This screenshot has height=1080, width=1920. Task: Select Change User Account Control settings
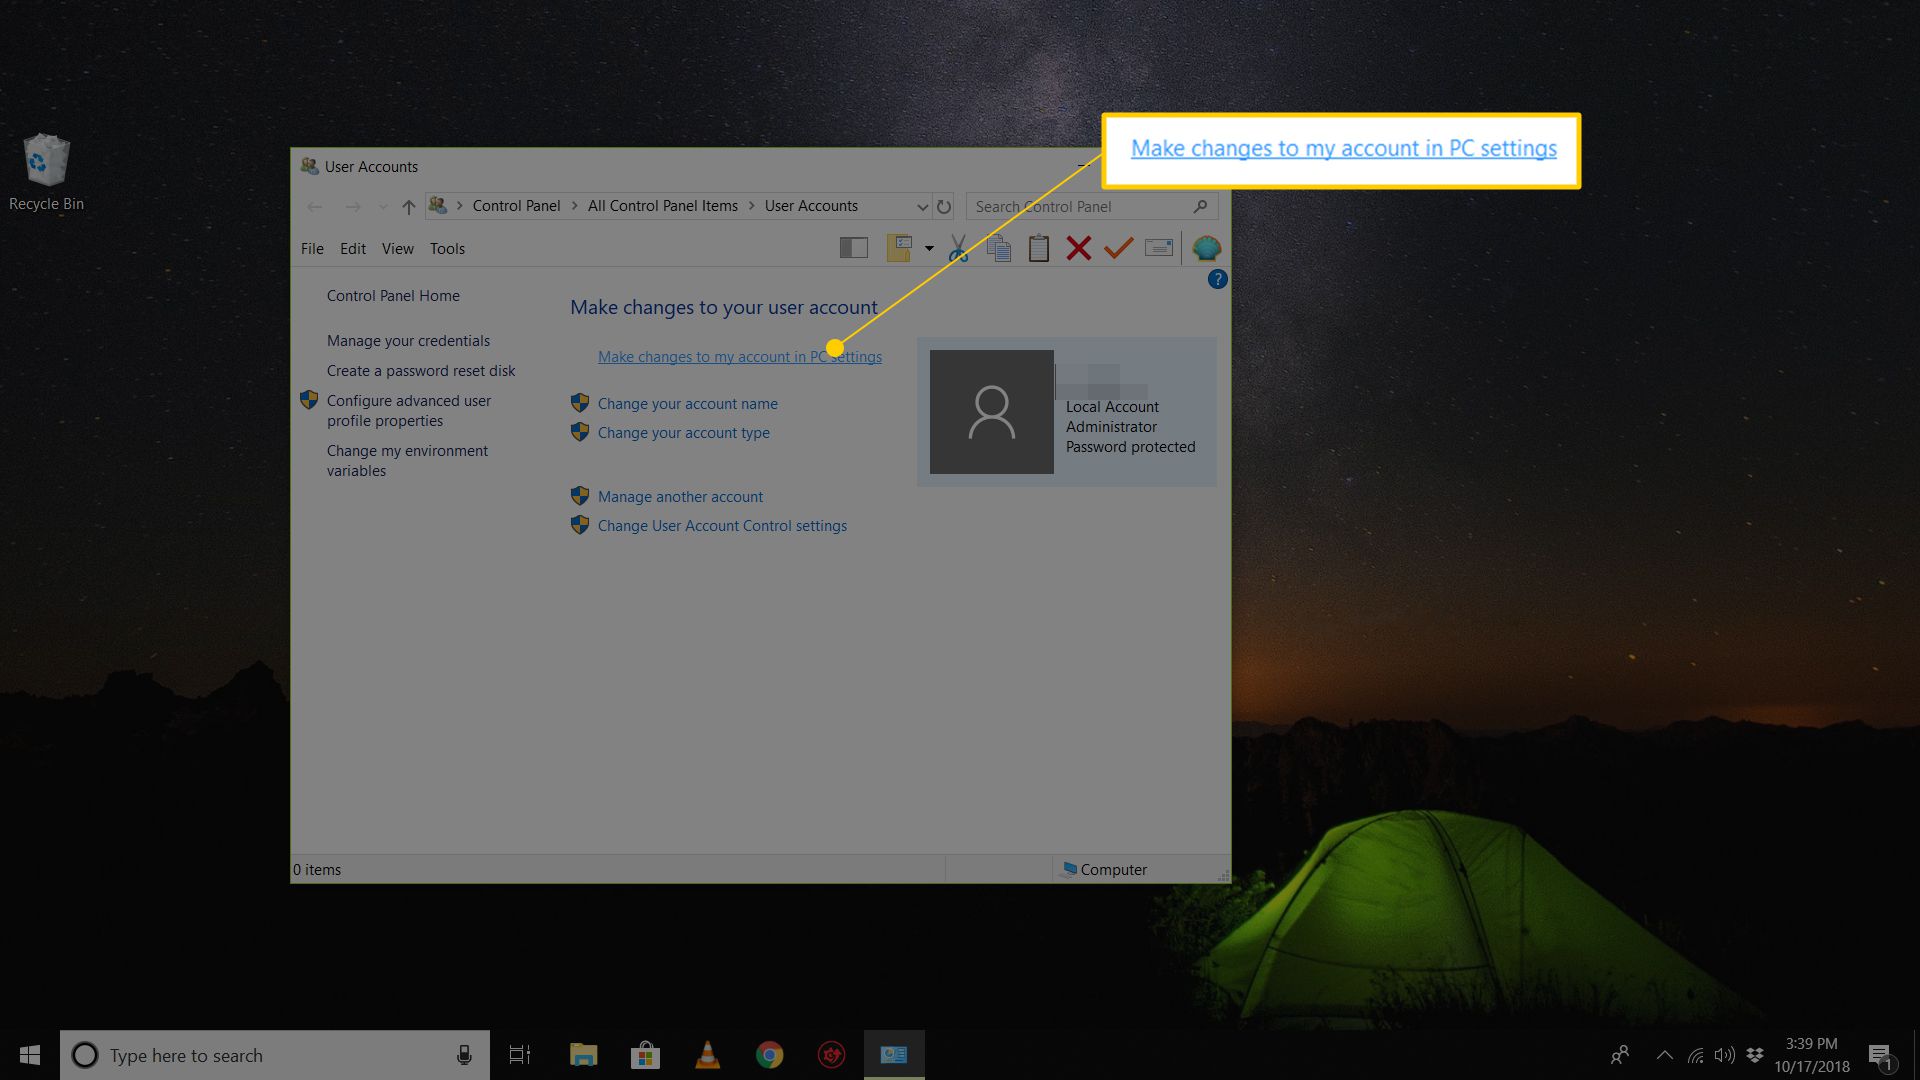click(723, 524)
